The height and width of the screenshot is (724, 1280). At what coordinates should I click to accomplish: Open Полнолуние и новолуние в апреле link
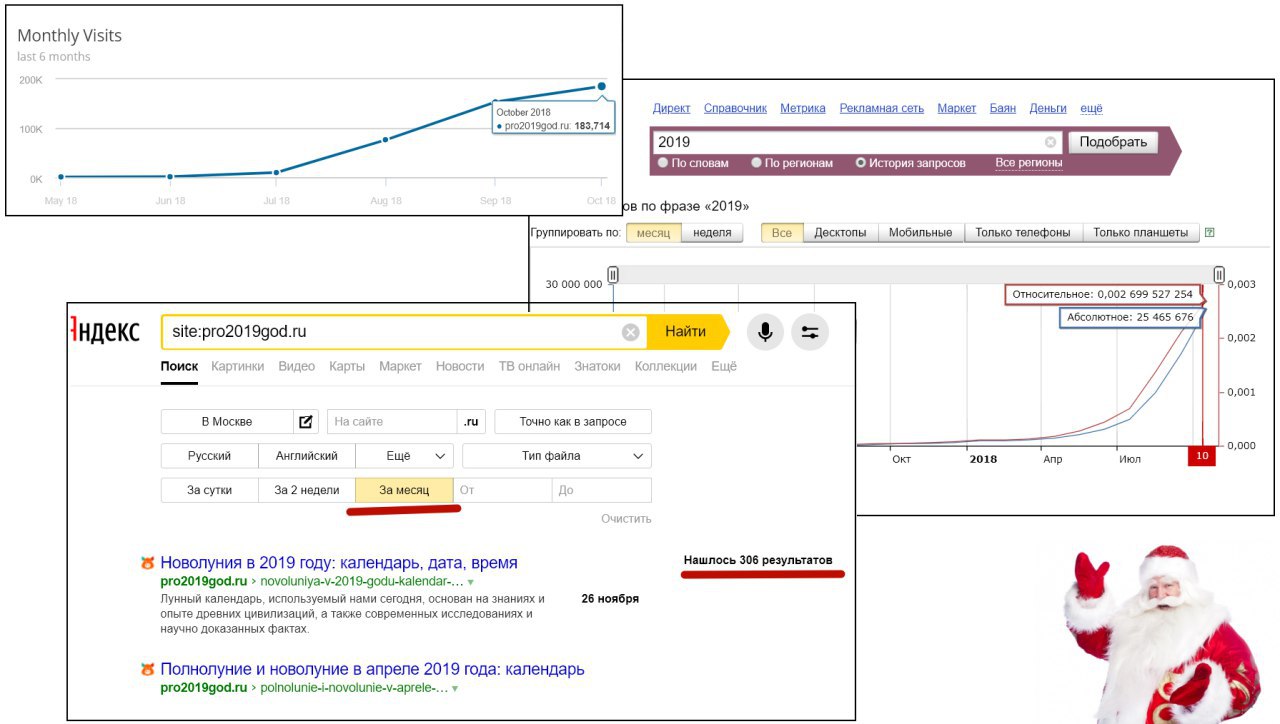(x=372, y=669)
